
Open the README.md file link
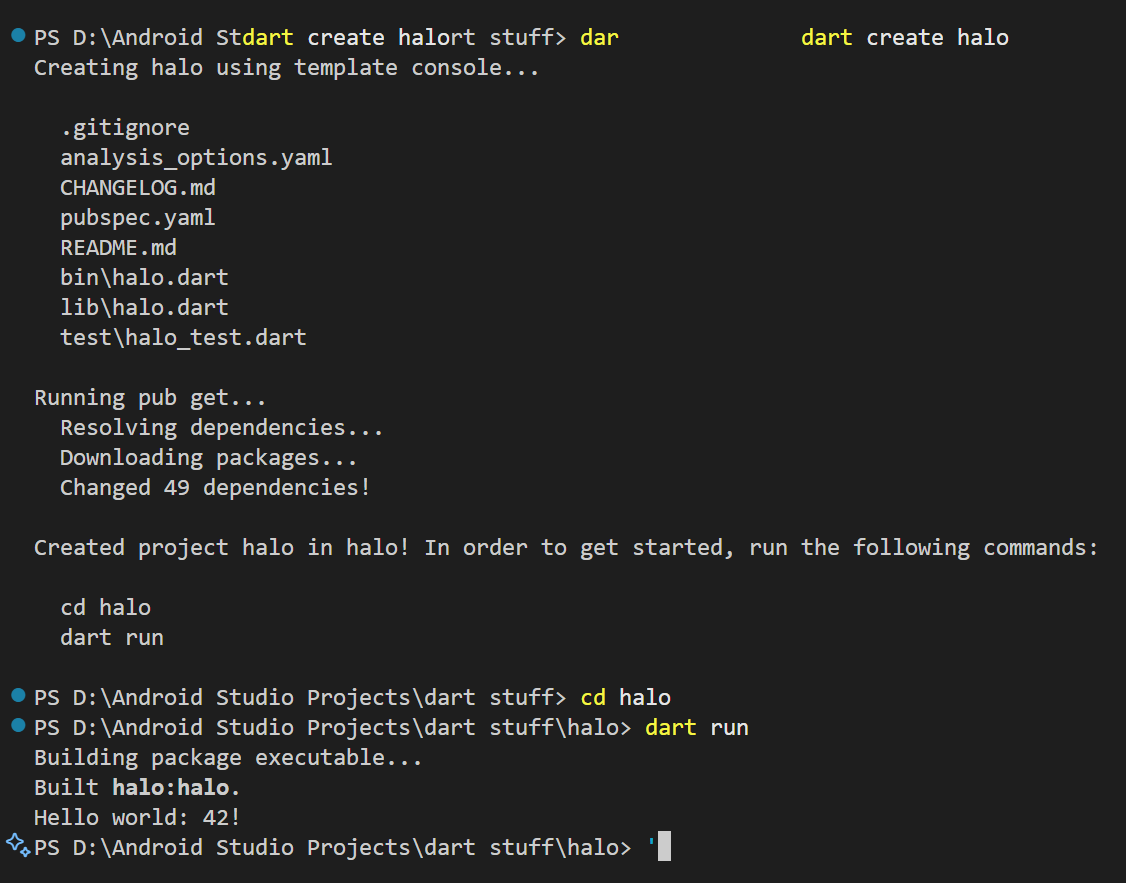click(118, 248)
